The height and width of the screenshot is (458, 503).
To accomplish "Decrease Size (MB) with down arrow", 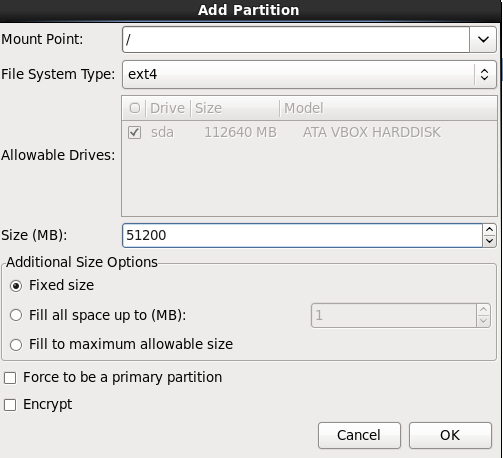I will pyautogui.click(x=489, y=241).
